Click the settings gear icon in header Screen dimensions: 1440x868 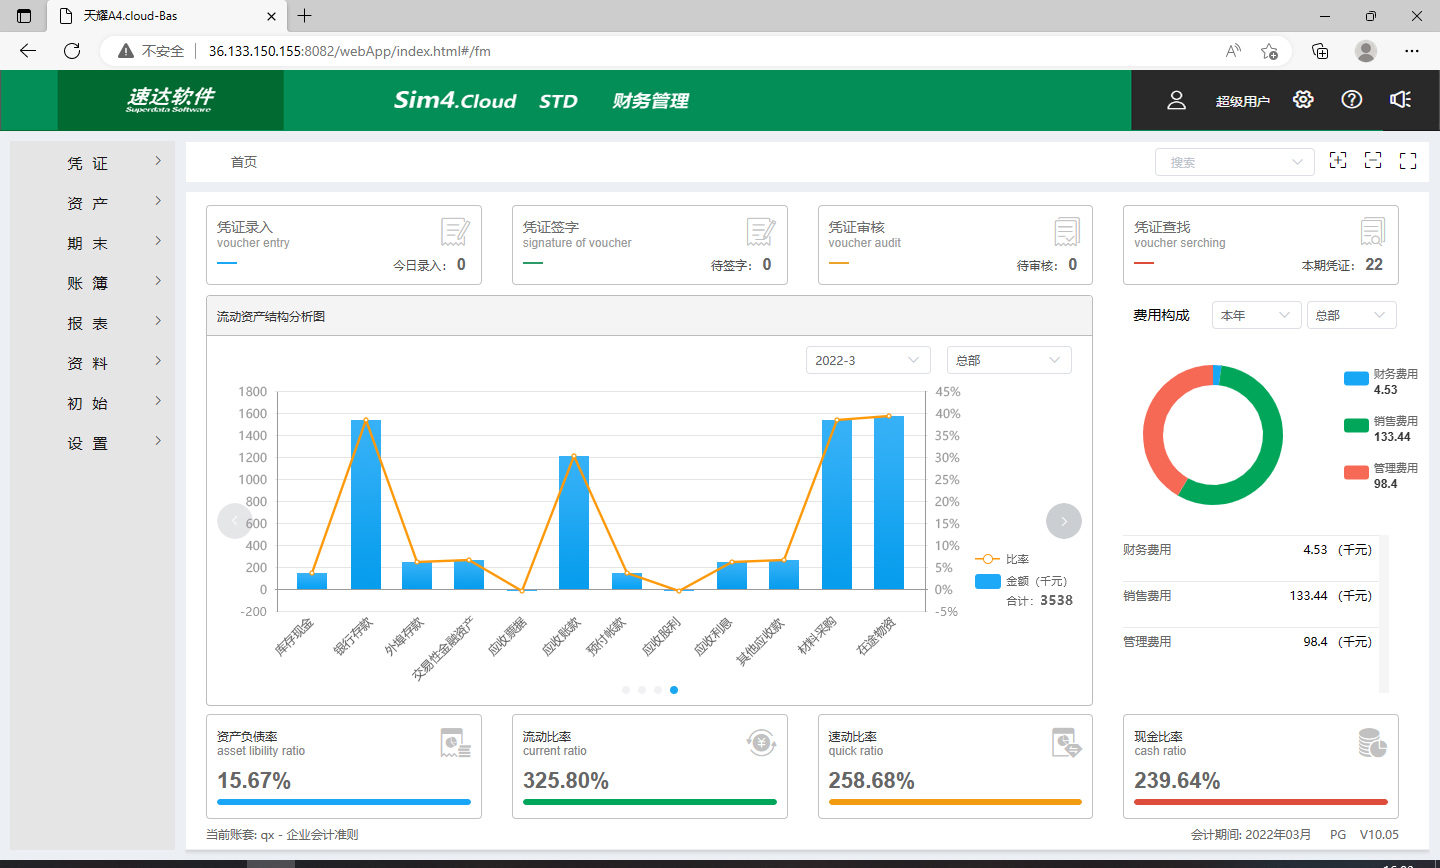point(1302,99)
